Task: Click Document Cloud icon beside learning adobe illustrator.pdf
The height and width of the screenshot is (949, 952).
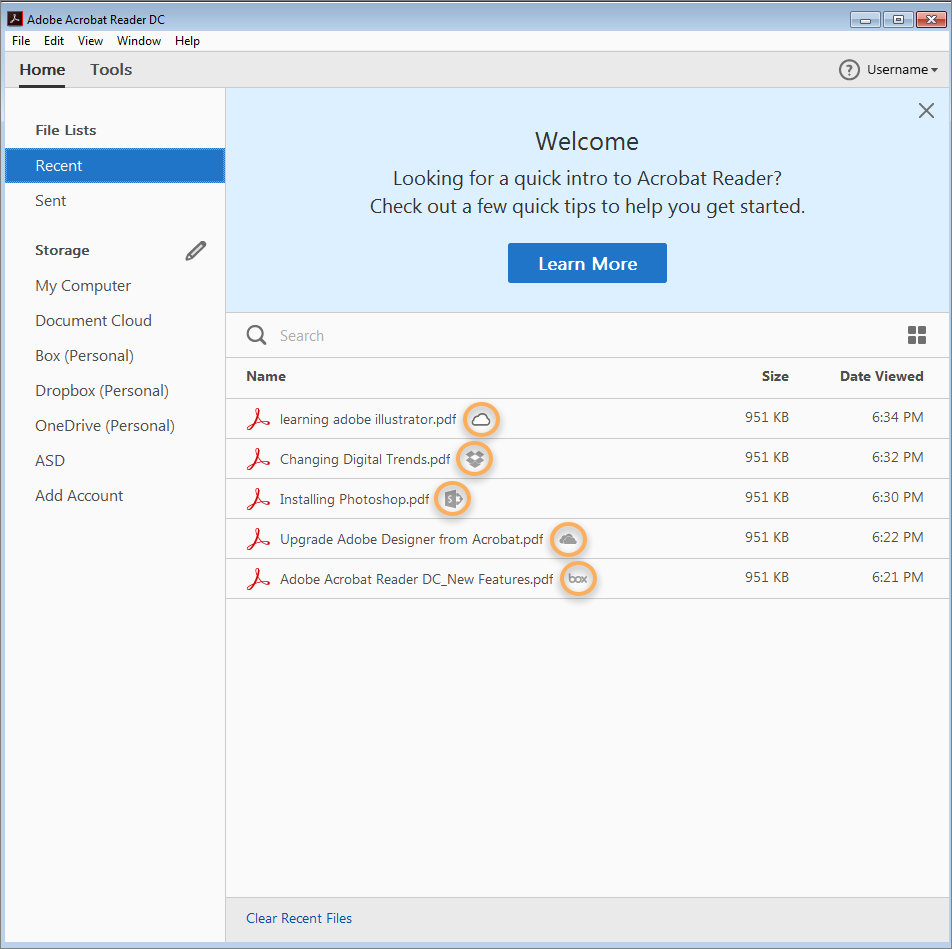Action: pyautogui.click(x=481, y=420)
